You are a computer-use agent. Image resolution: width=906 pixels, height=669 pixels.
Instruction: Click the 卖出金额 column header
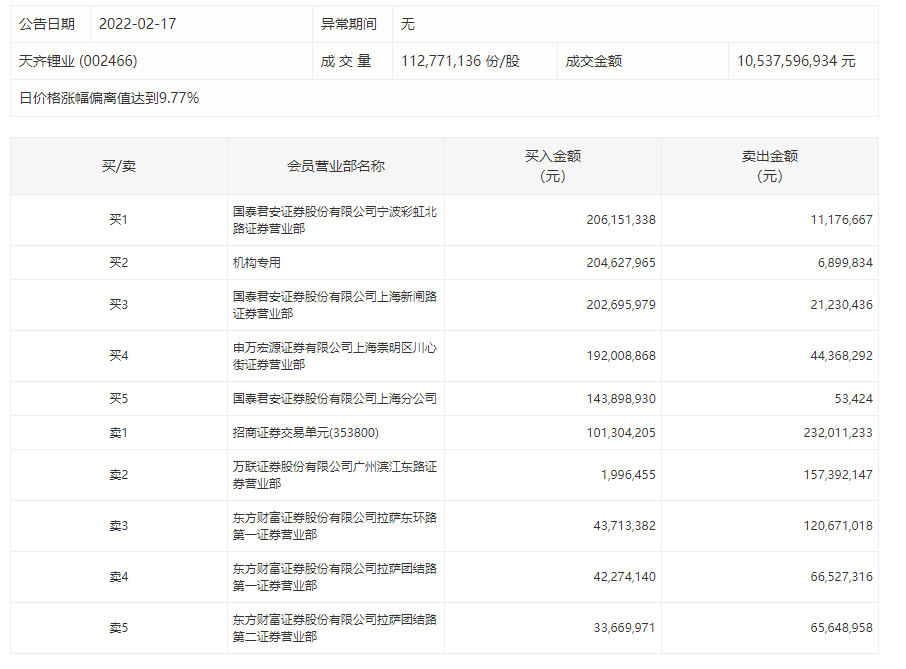[770, 166]
